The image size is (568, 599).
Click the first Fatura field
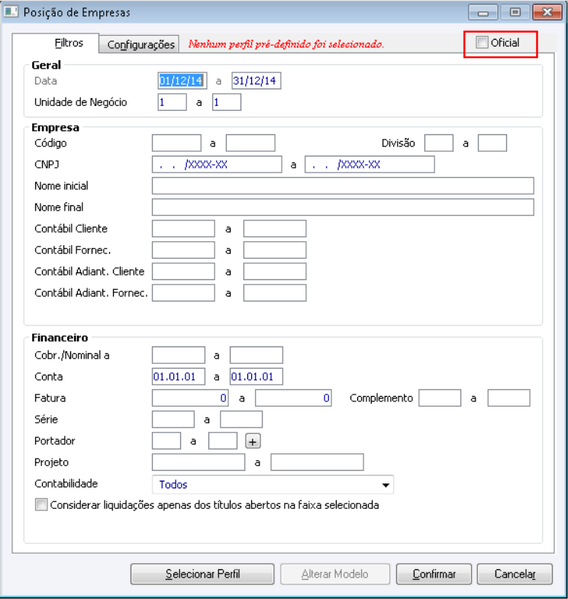point(190,398)
